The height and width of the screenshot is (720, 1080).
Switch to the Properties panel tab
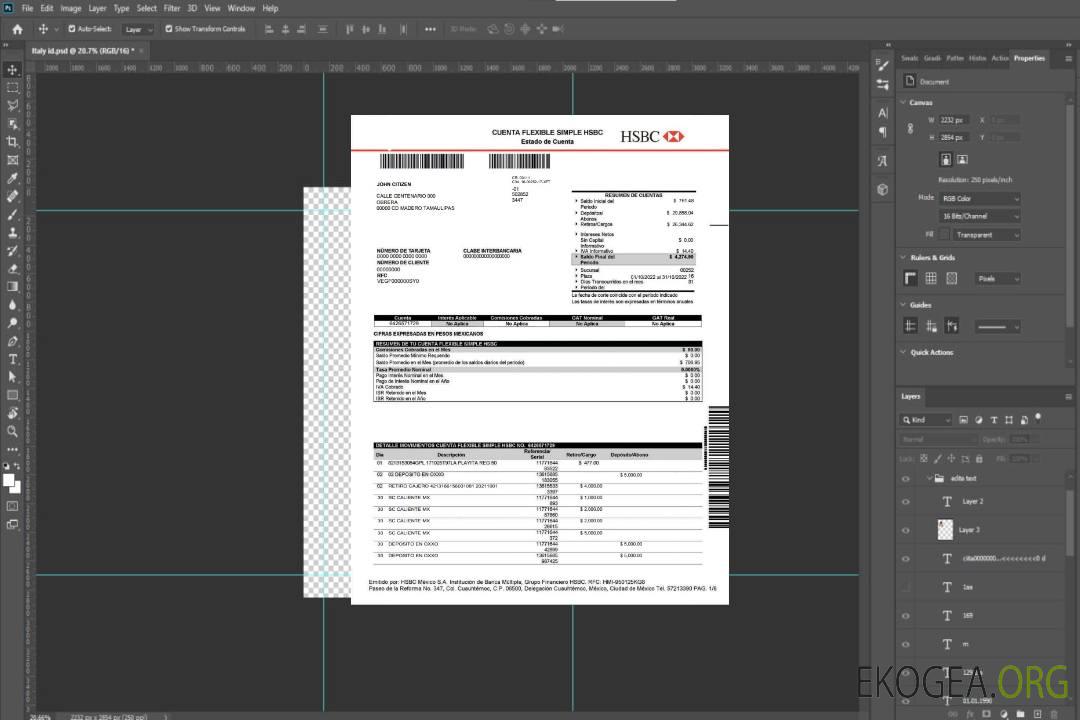coord(1029,59)
